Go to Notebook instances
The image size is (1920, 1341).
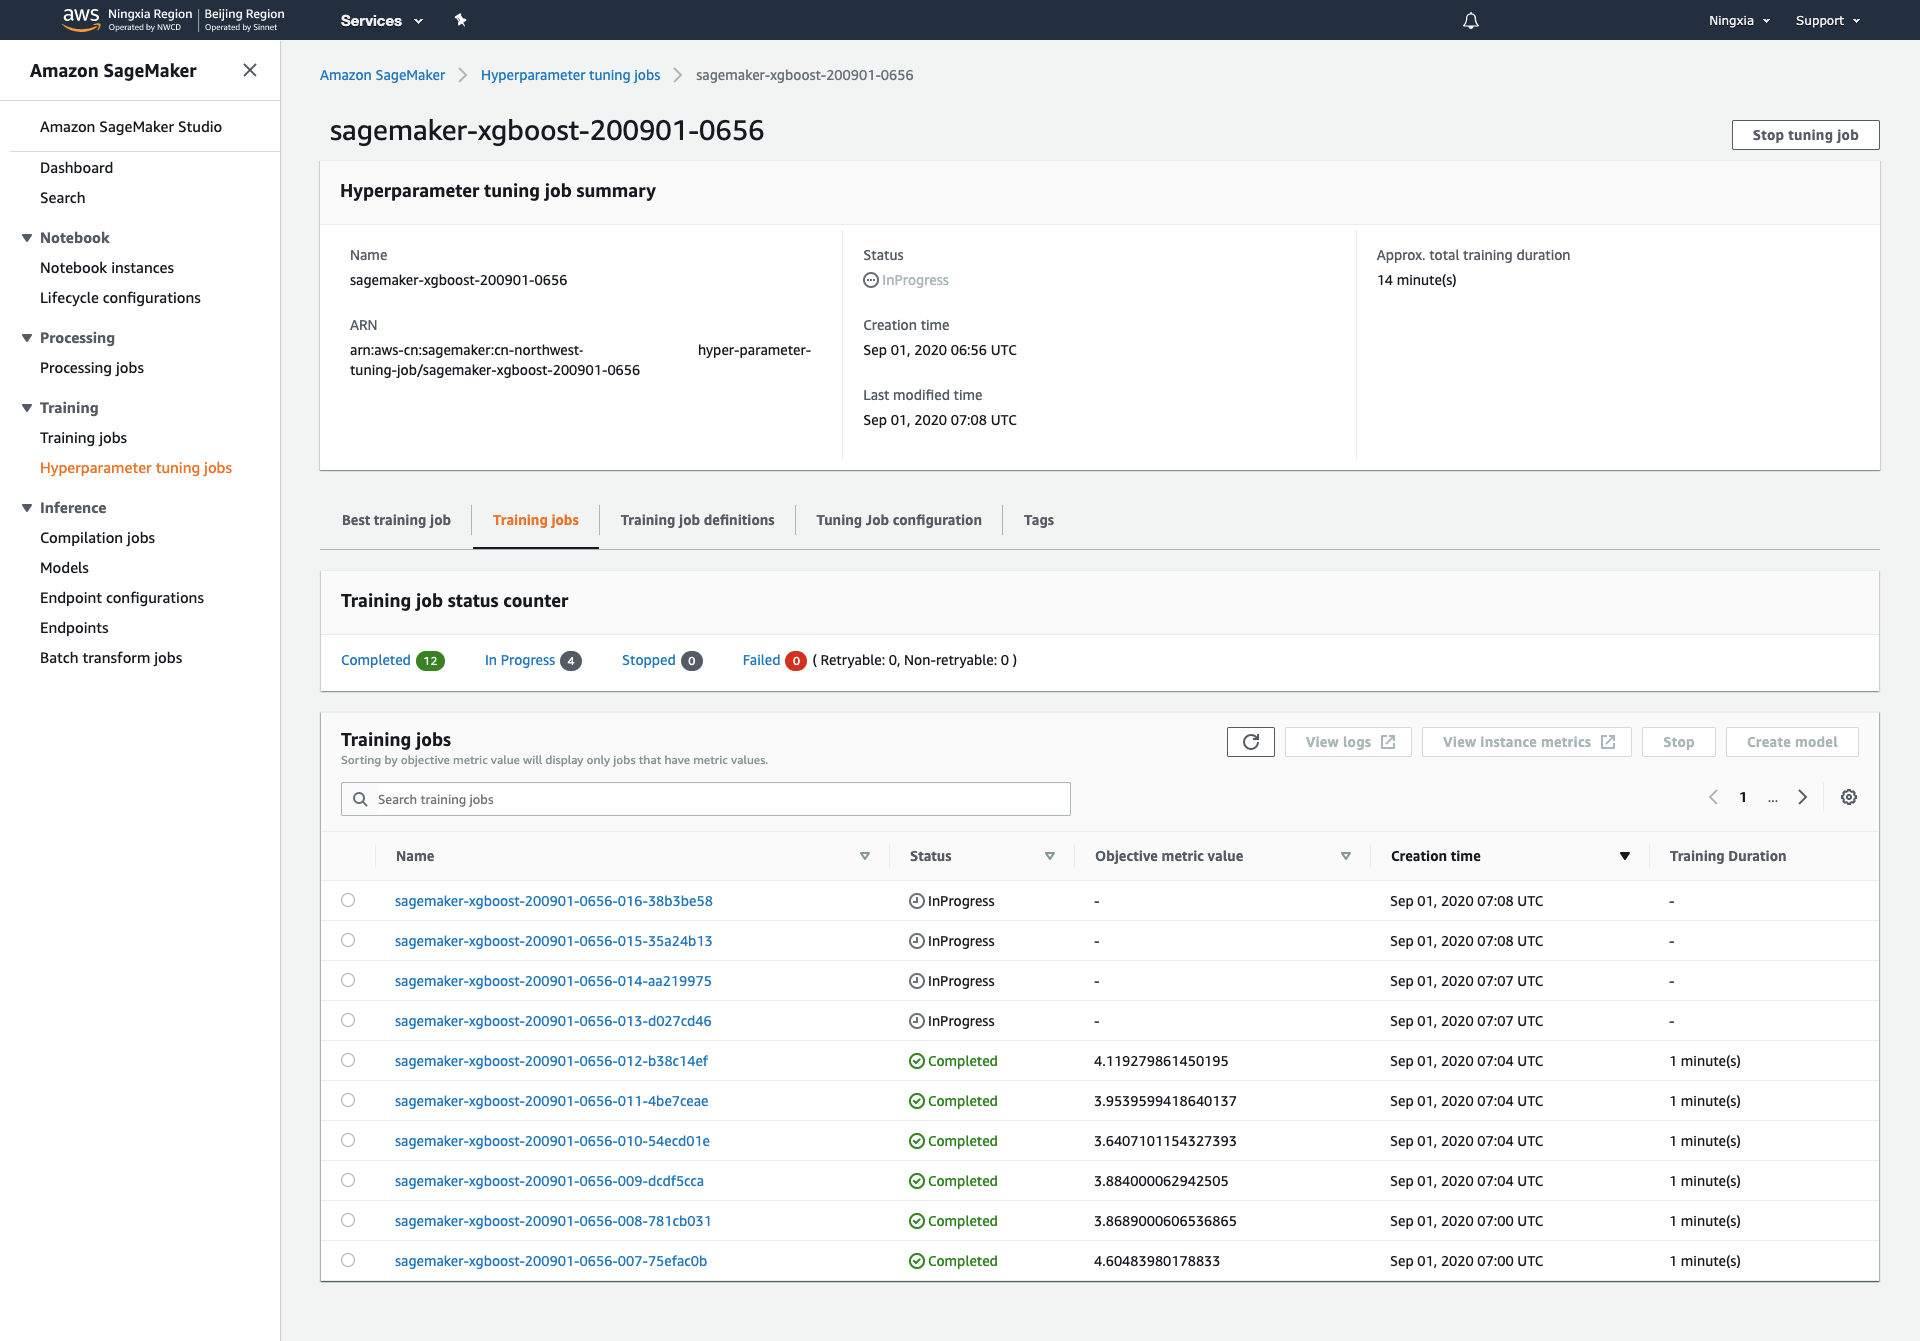tap(107, 268)
